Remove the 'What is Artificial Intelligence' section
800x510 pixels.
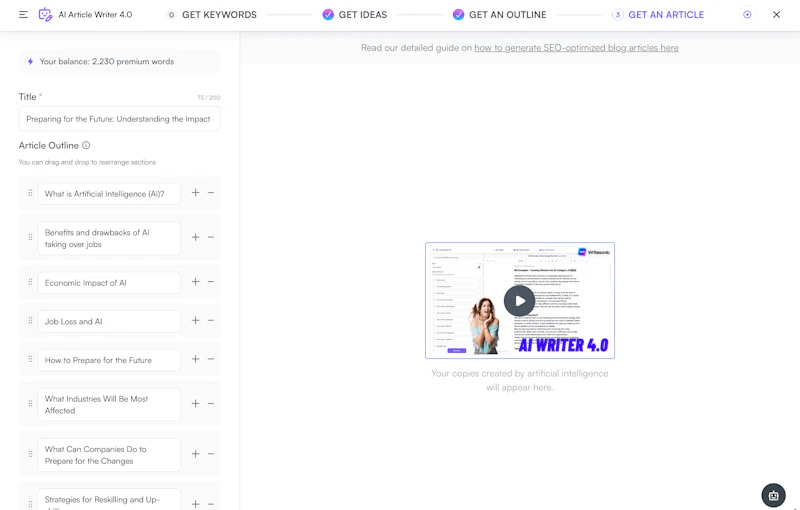click(x=211, y=193)
